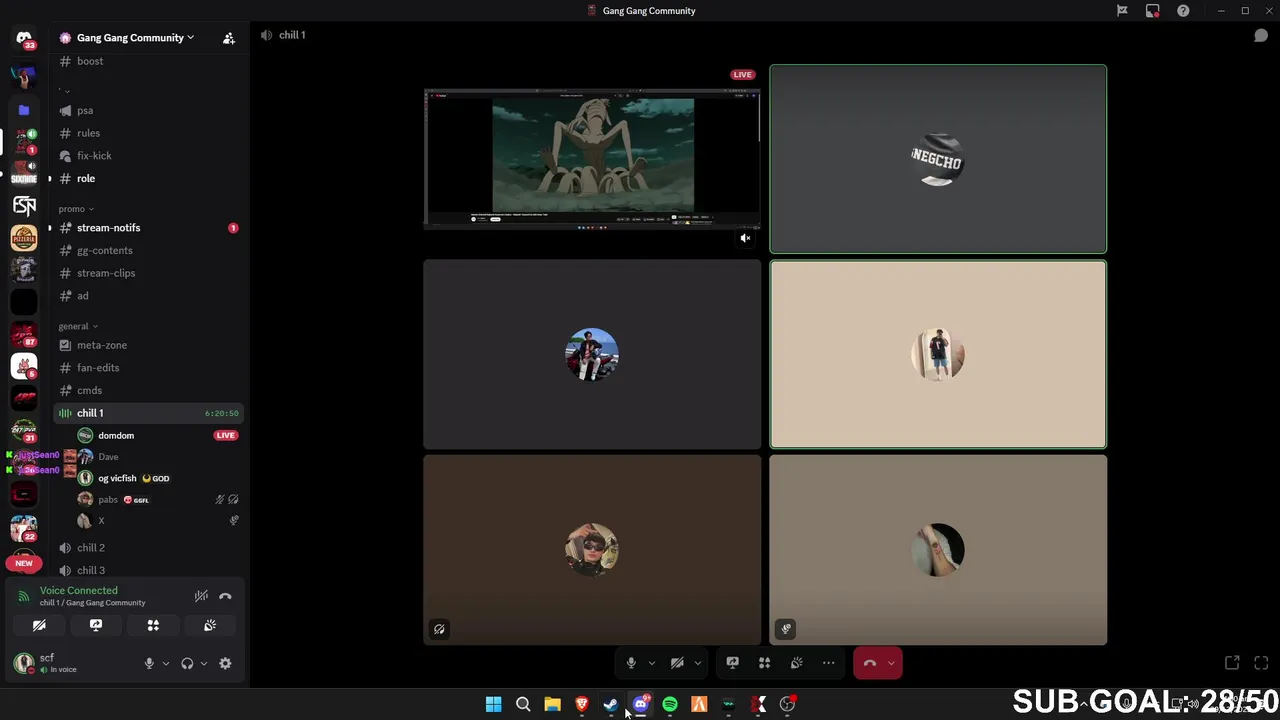Open the Windows Start menu
1280x720 pixels.
[493, 705]
